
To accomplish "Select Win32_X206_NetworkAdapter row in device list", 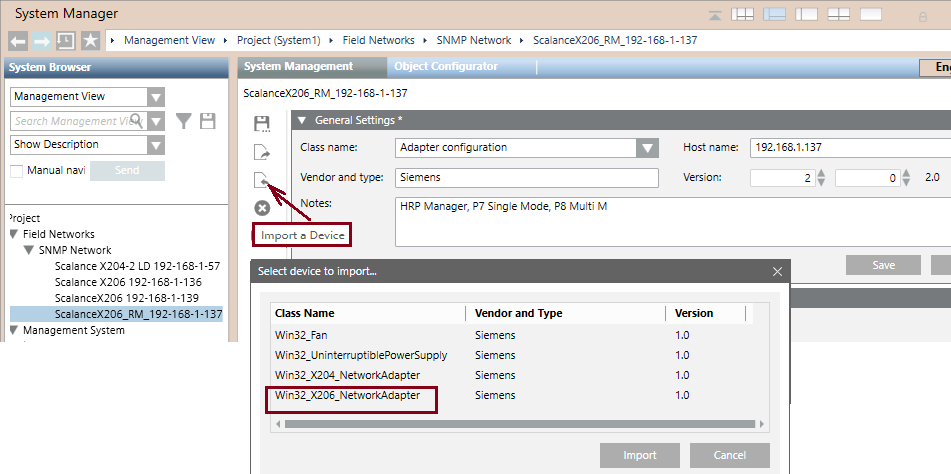I will coord(355,396).
